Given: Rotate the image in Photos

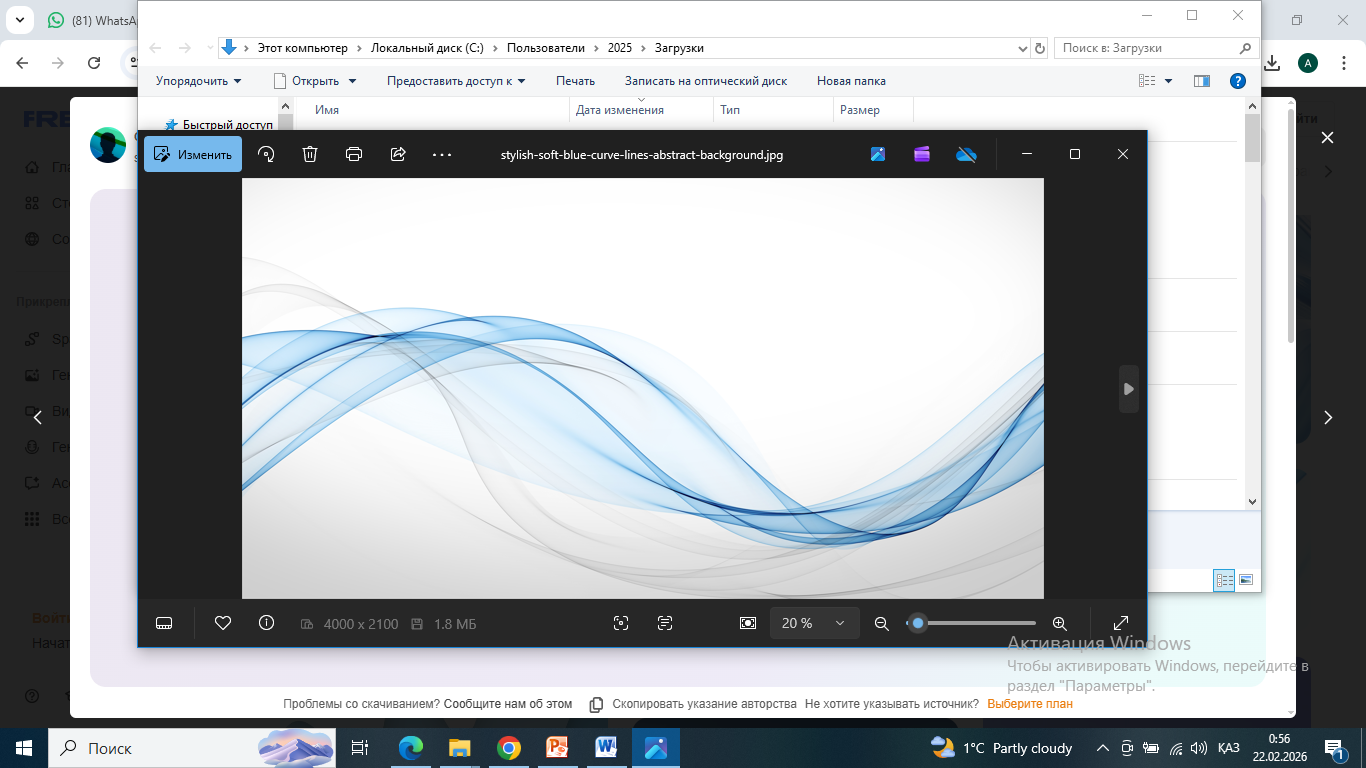Looking at the screenshot, I should (266, 154).
